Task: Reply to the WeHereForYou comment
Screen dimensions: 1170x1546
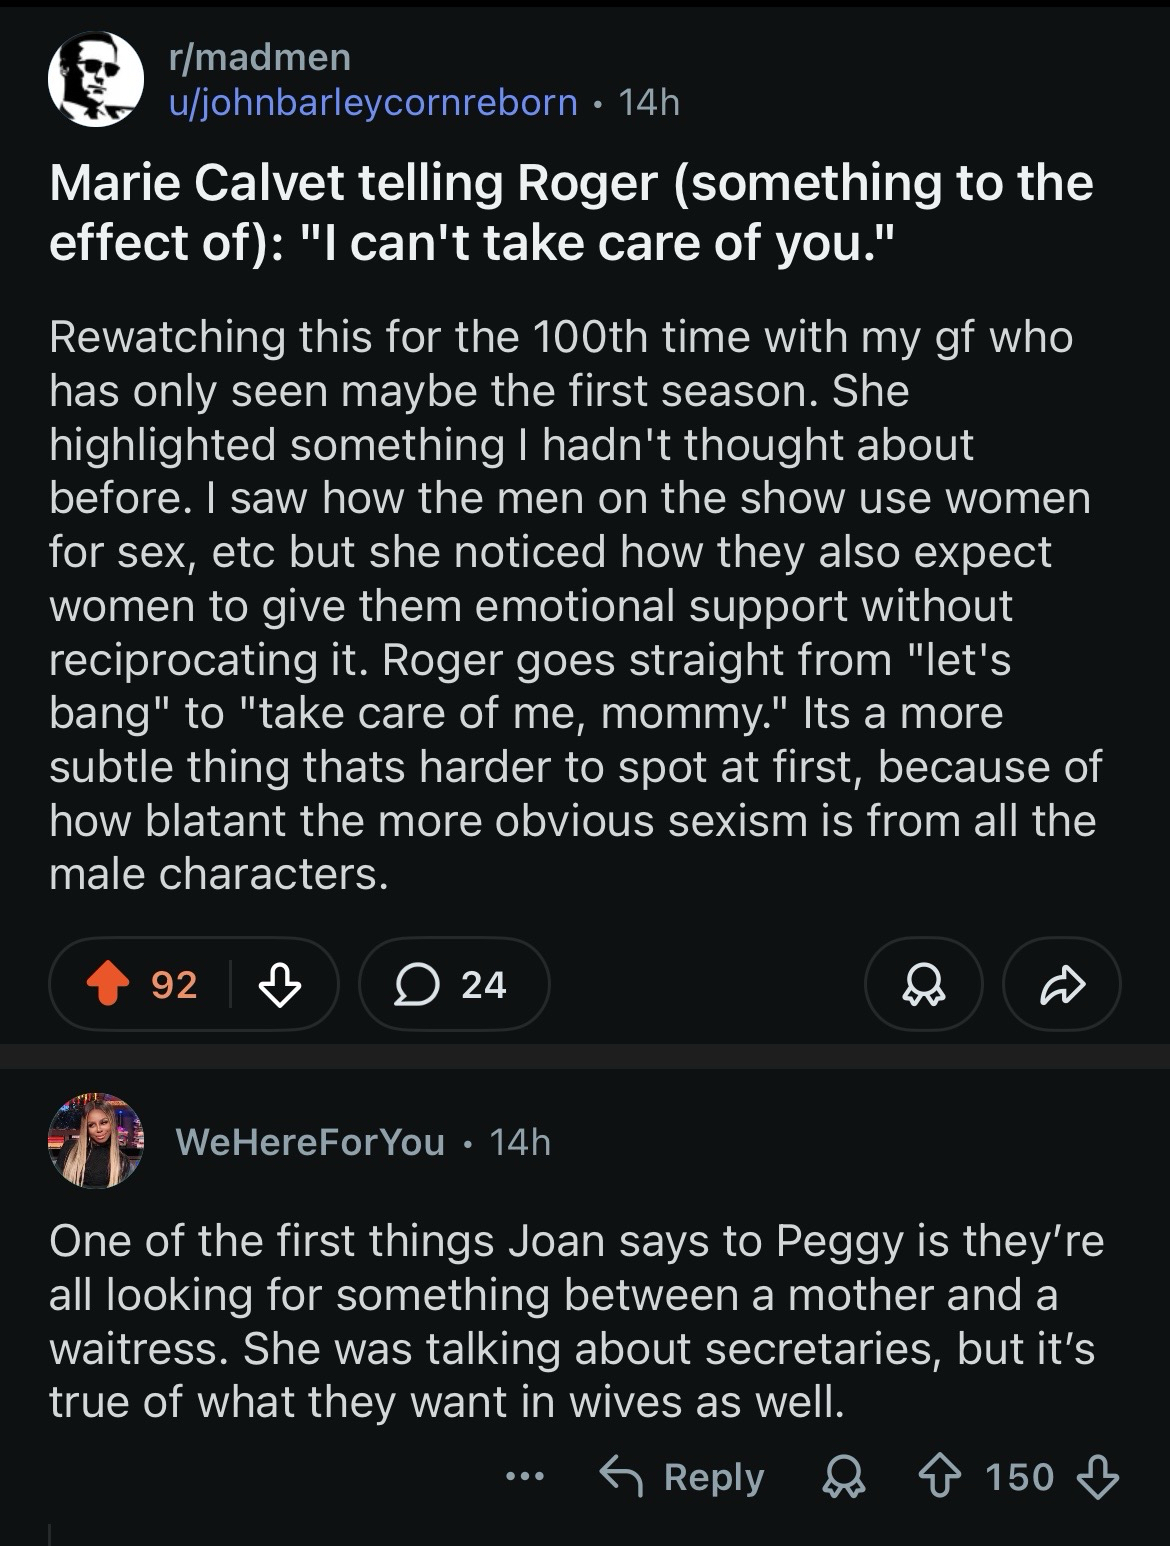Action: click(683, 1477)
